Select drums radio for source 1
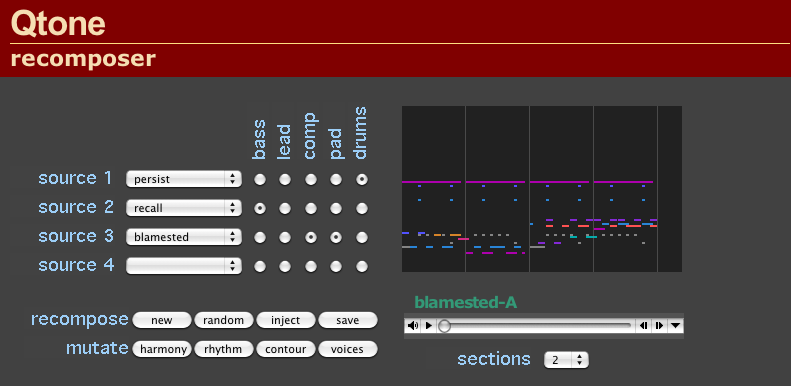Screen dimensions: 791x386 click(362, 179)
